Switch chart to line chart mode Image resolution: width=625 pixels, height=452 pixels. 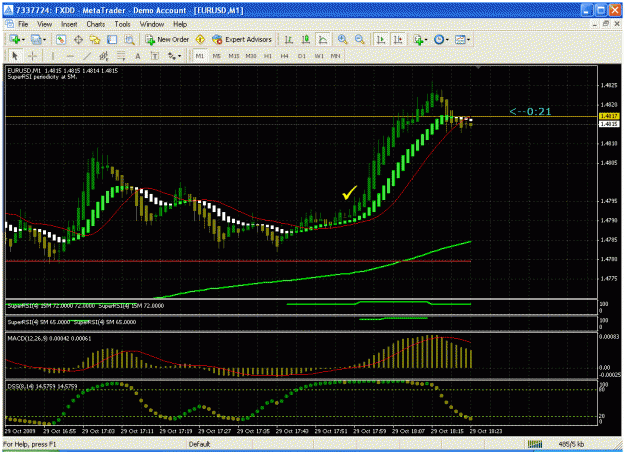click(323, 39)
